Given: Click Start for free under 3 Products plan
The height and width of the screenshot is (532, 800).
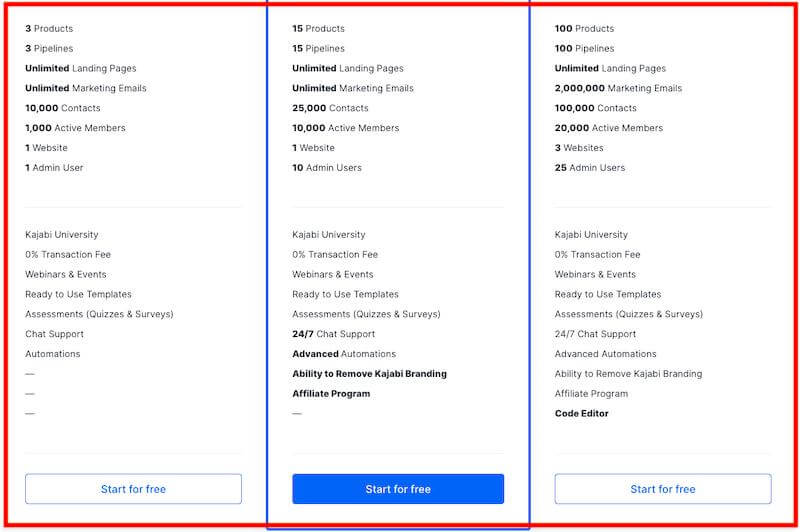Looking at the screenshot, I should [x=133, y=489].
